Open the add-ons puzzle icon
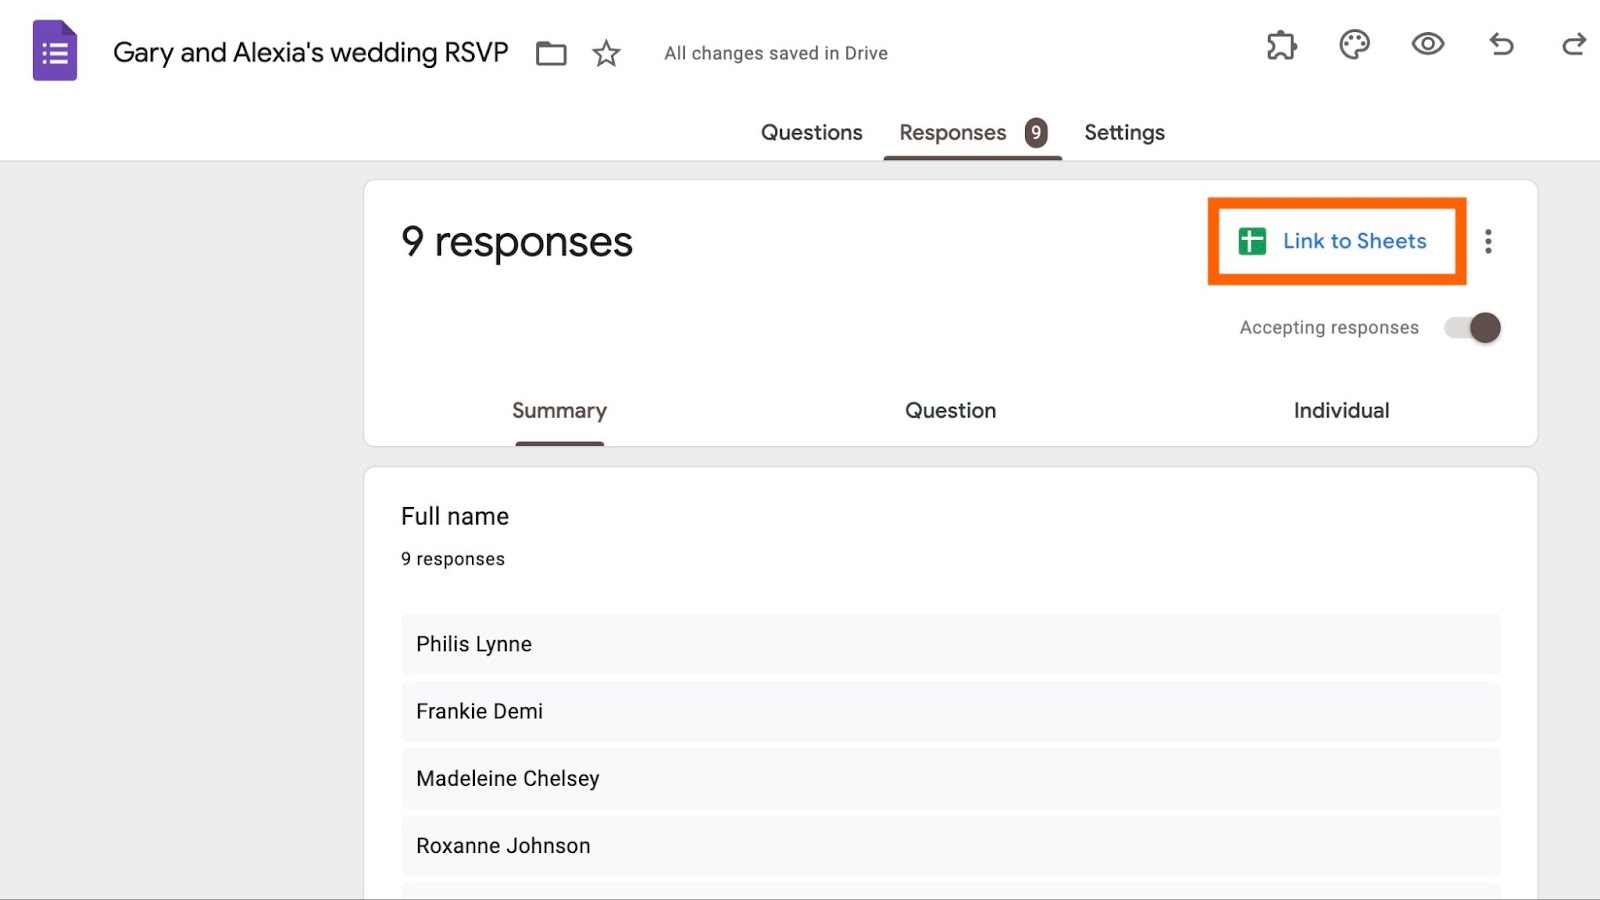The width and height of the screenshot is (1600, 900). [1281, 45]
